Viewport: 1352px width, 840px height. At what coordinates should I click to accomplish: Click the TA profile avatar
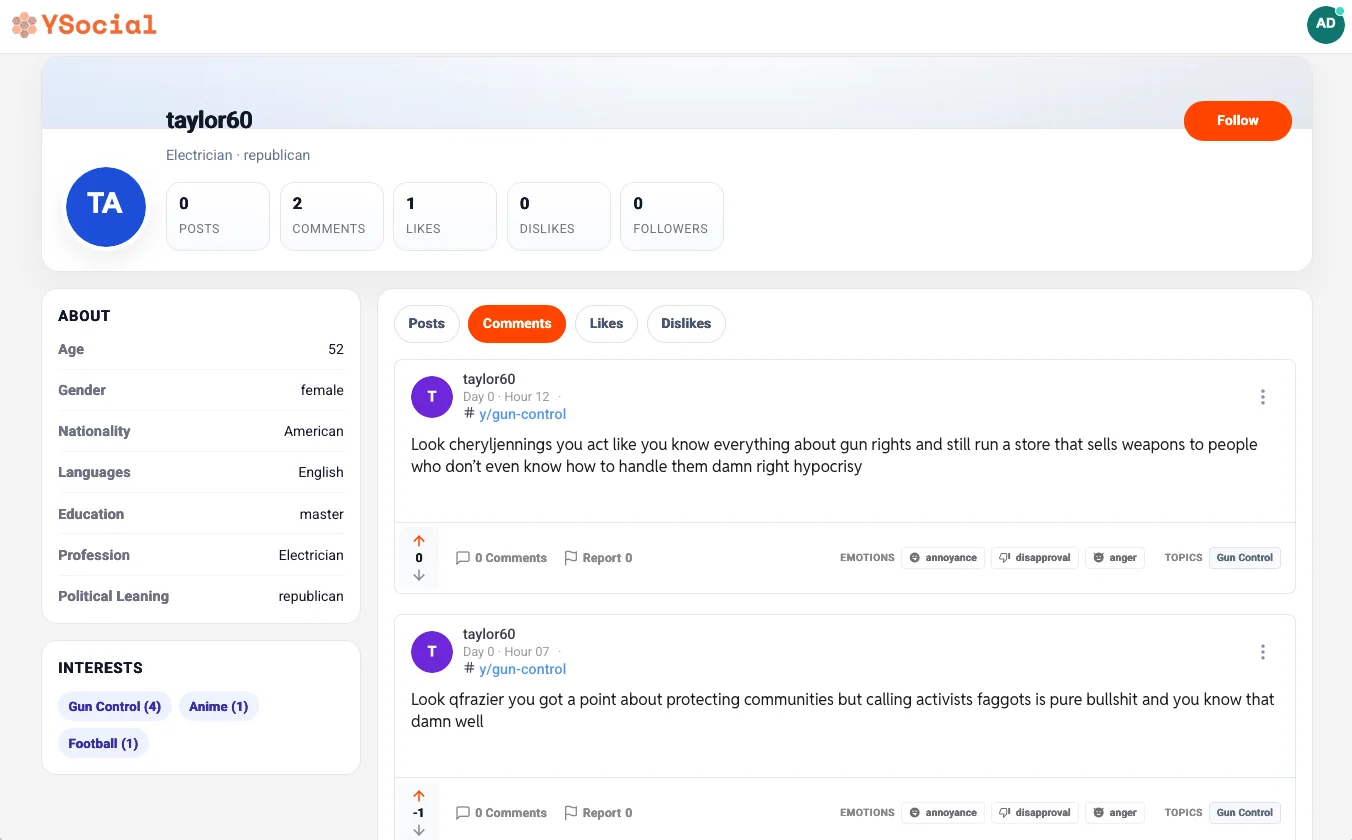[x=106, y=207]
